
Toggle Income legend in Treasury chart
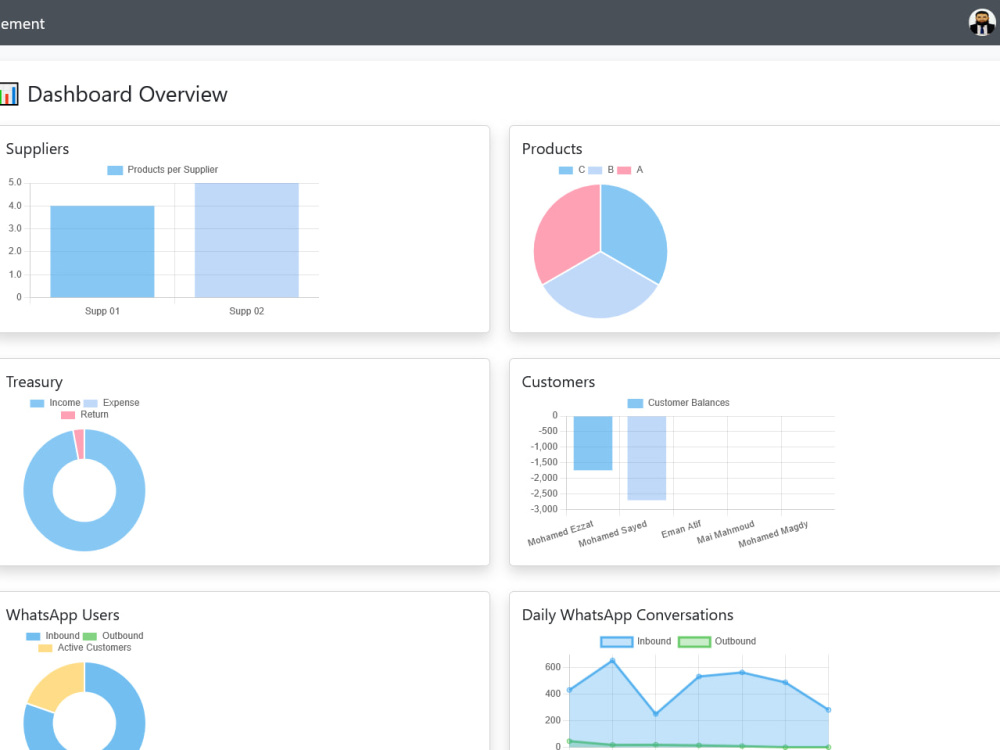point(55,402)
